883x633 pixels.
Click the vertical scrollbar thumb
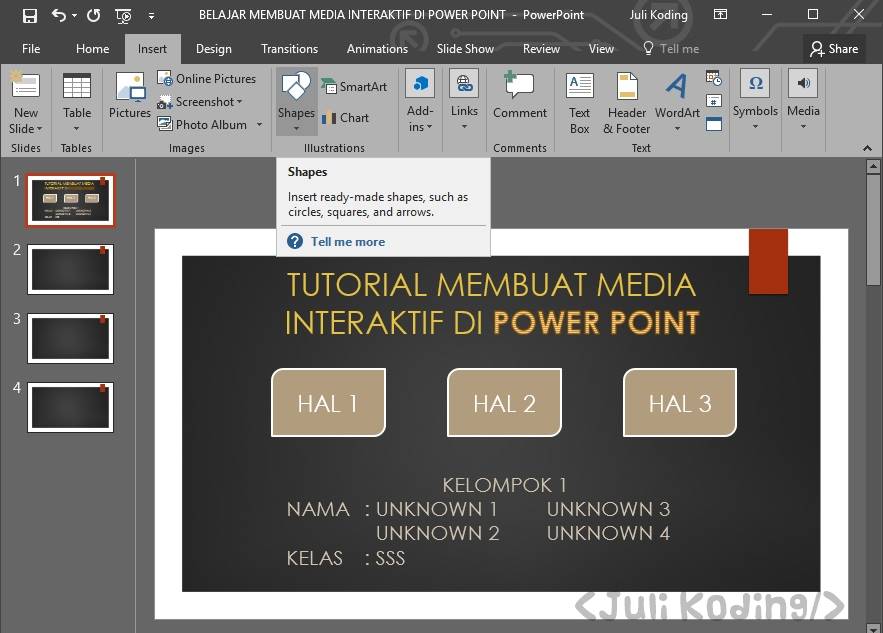(x=873, y=231)
